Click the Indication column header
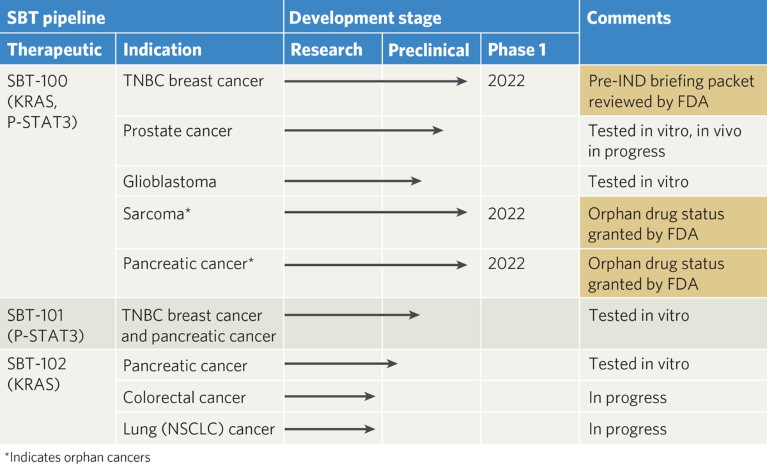The width and height of the screenshot is (767, 465). (x=162, y=49)
